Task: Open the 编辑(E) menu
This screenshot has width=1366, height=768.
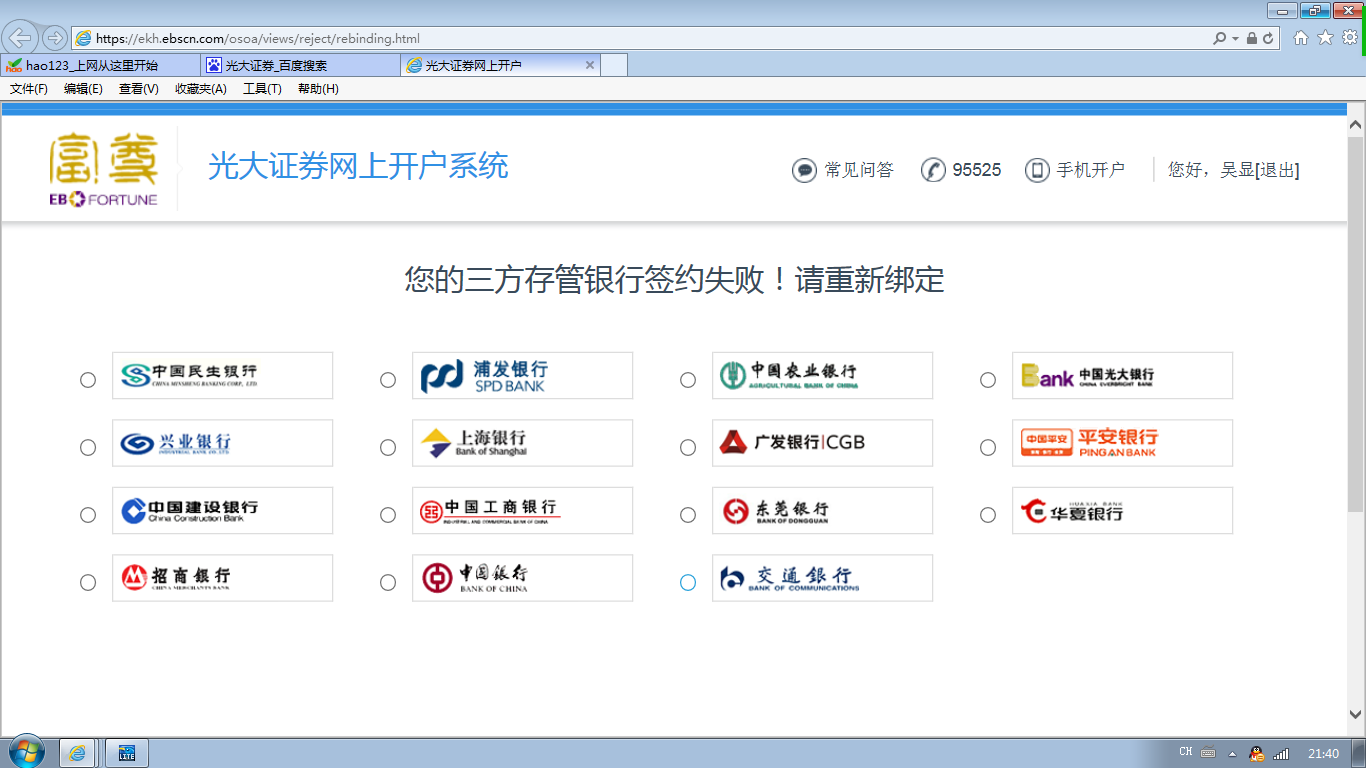Action: point(83,89)
